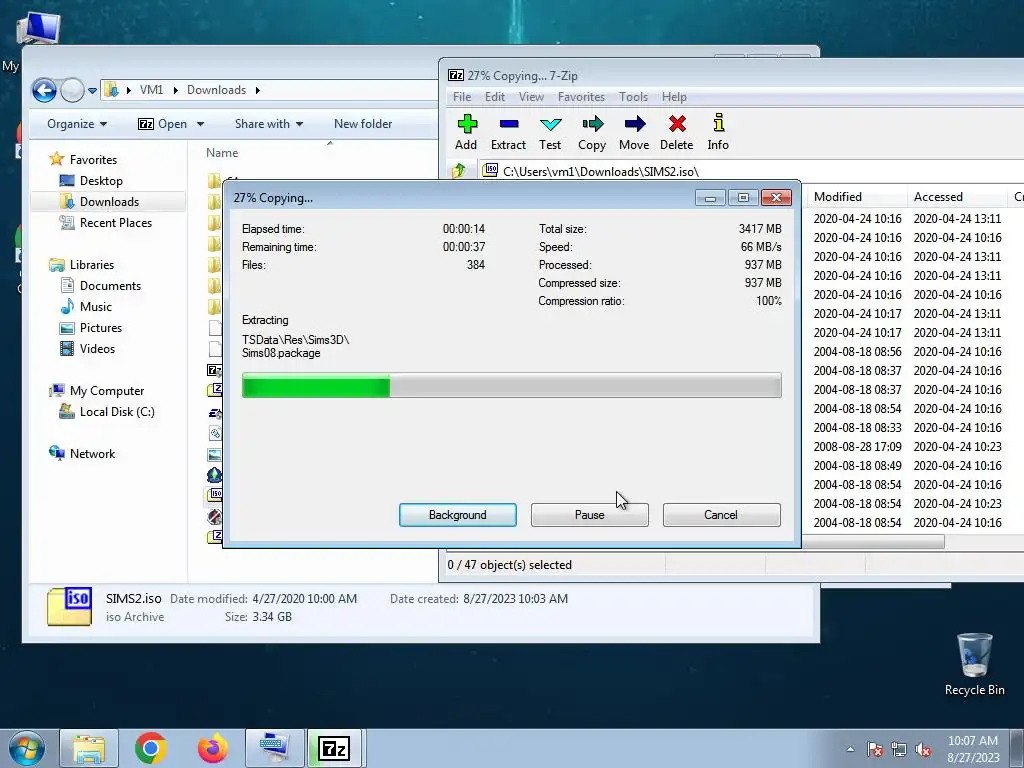Click the taskbar clock 10:07 AM
Screen dimensions: 1024x768
tap(972, 741)
